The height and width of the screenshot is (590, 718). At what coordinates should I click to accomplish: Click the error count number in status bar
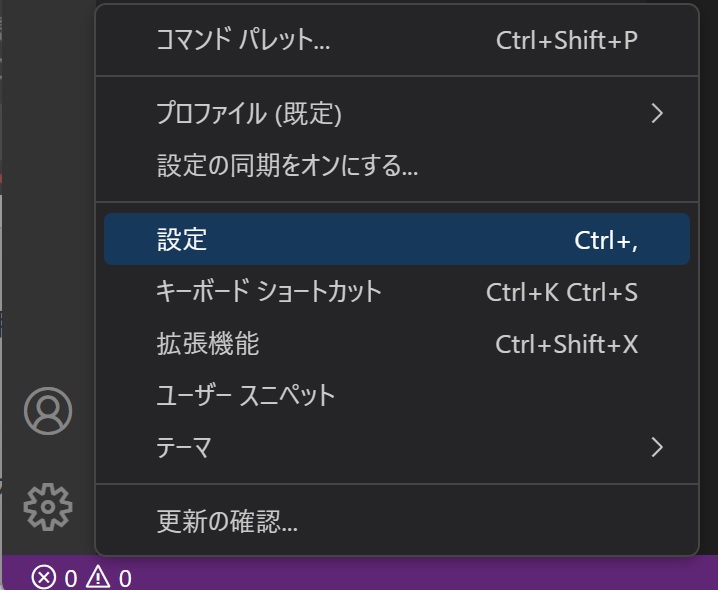point(71,579)
